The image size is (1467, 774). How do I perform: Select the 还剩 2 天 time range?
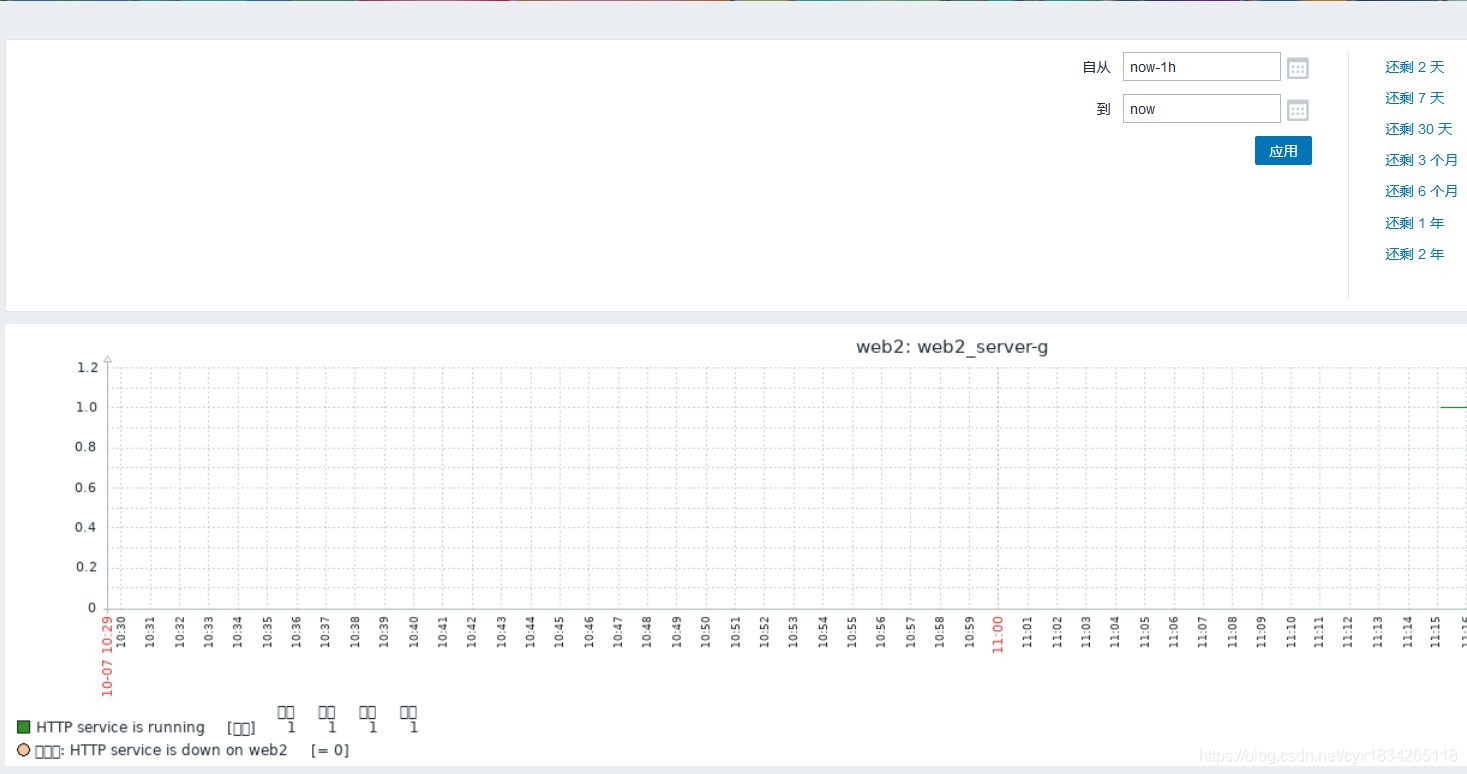(x=1414, y=67)
